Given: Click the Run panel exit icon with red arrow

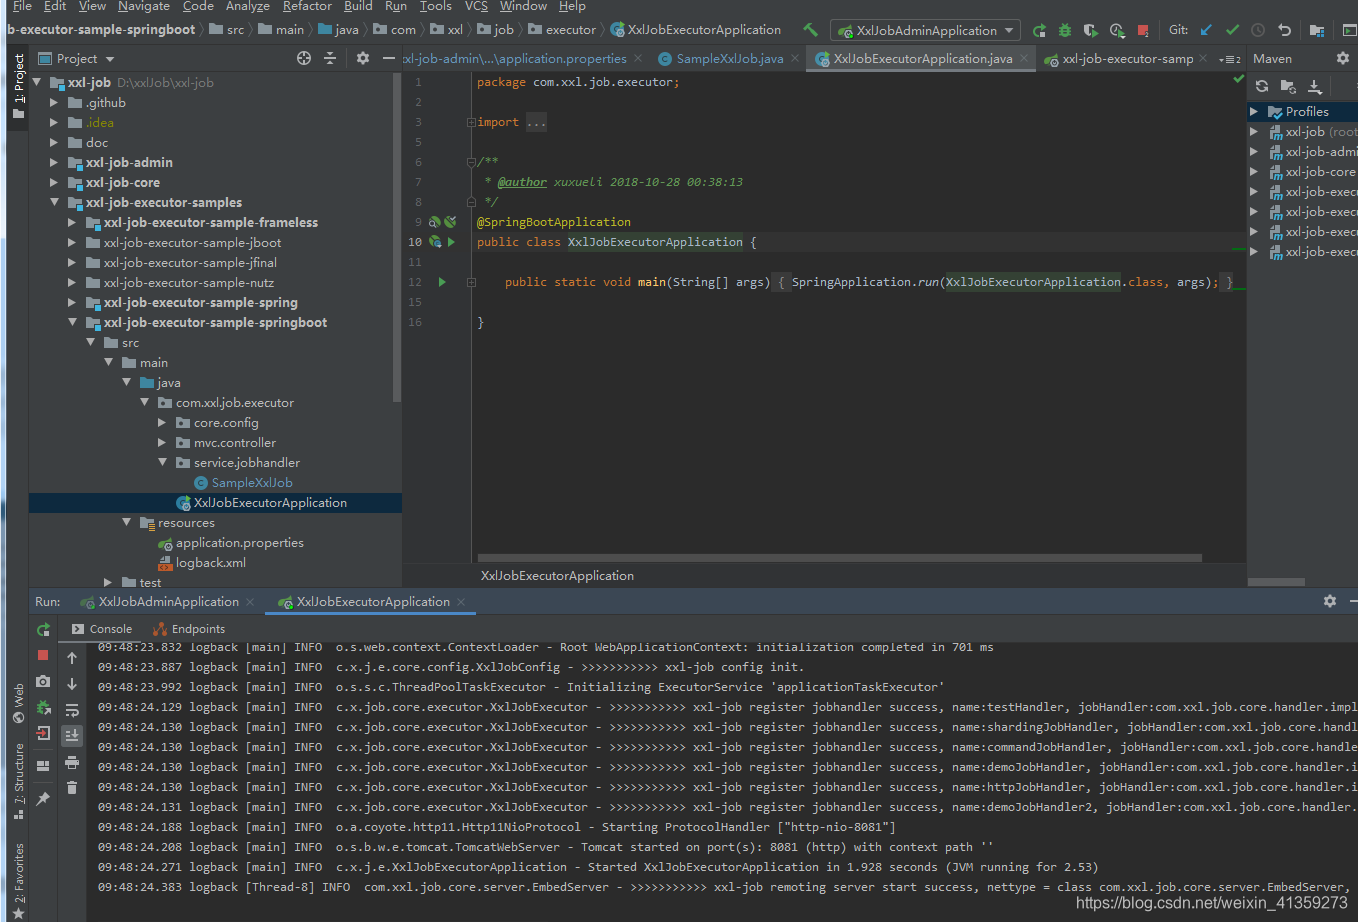Looking at the screenshot, I should tap(43, 733).
